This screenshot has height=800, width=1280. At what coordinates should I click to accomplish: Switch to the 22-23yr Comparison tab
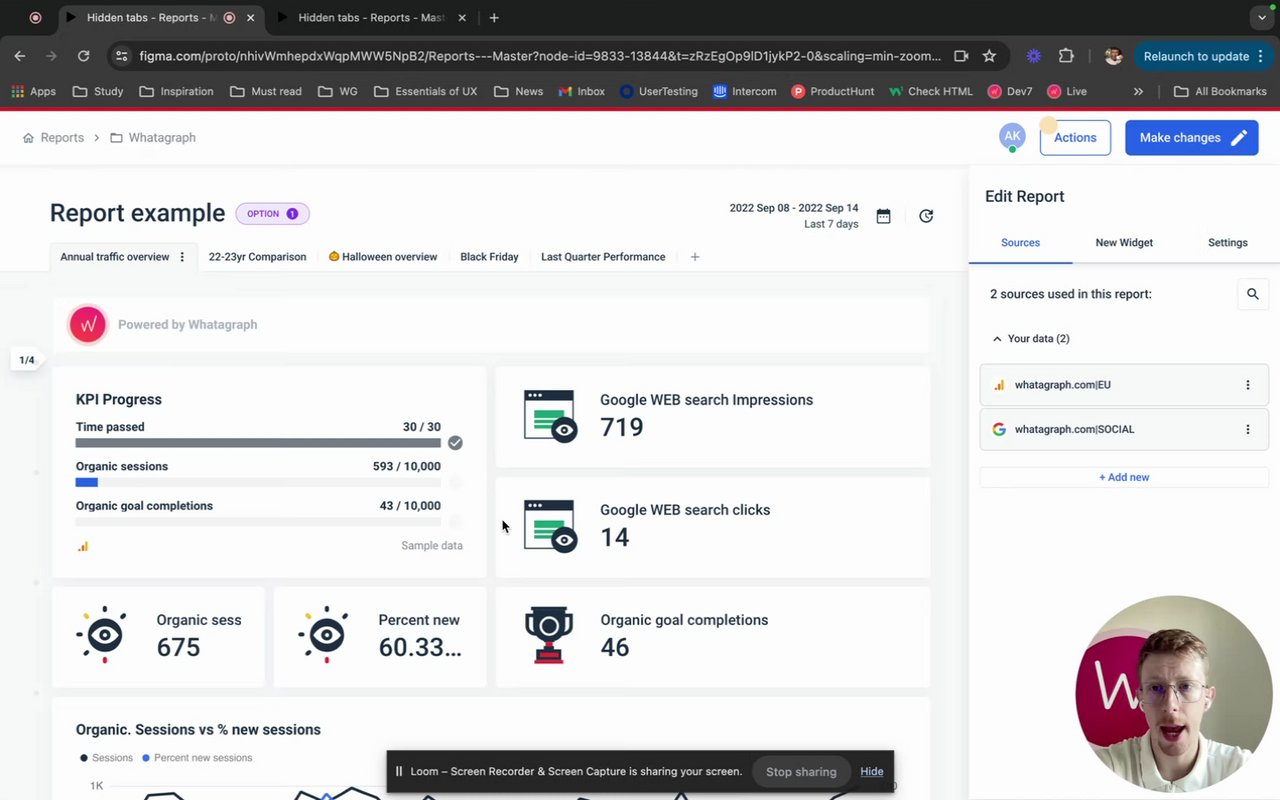[257, 257]
